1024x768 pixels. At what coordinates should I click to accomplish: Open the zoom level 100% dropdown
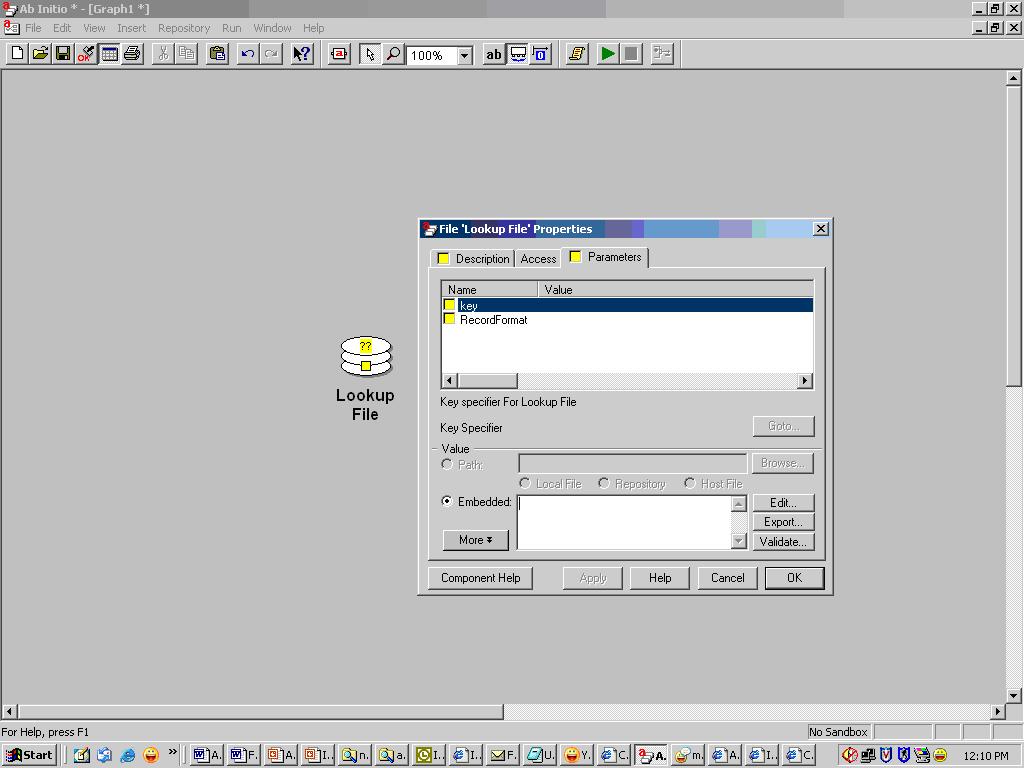[462, 55]
